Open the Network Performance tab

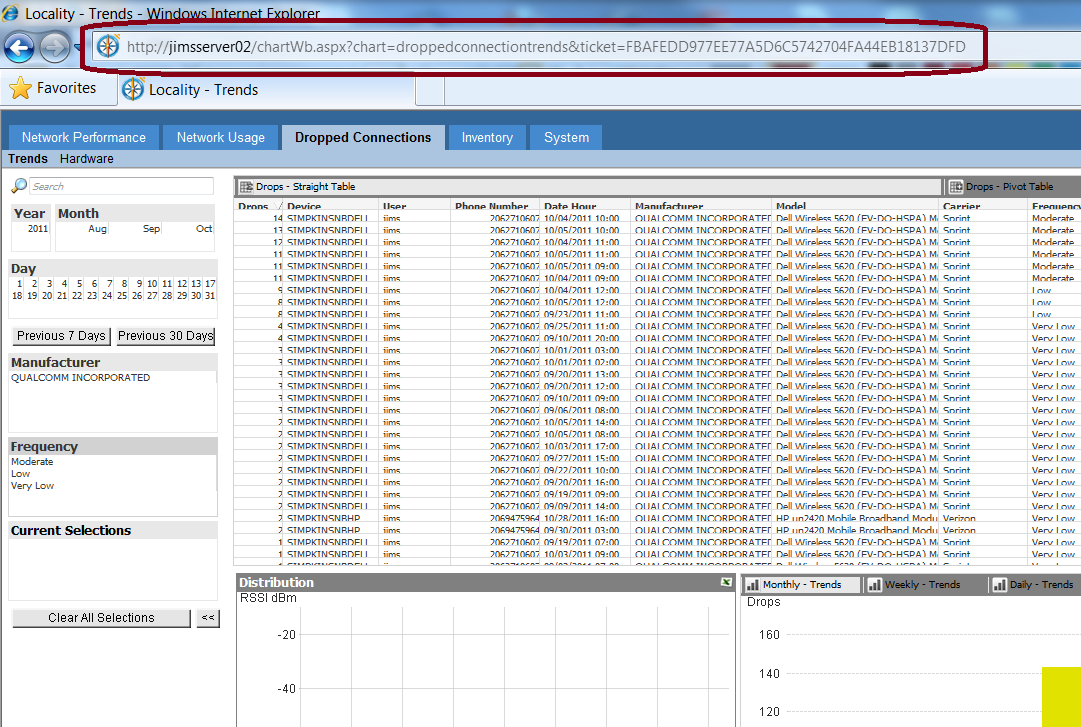[x=83, y=137]
